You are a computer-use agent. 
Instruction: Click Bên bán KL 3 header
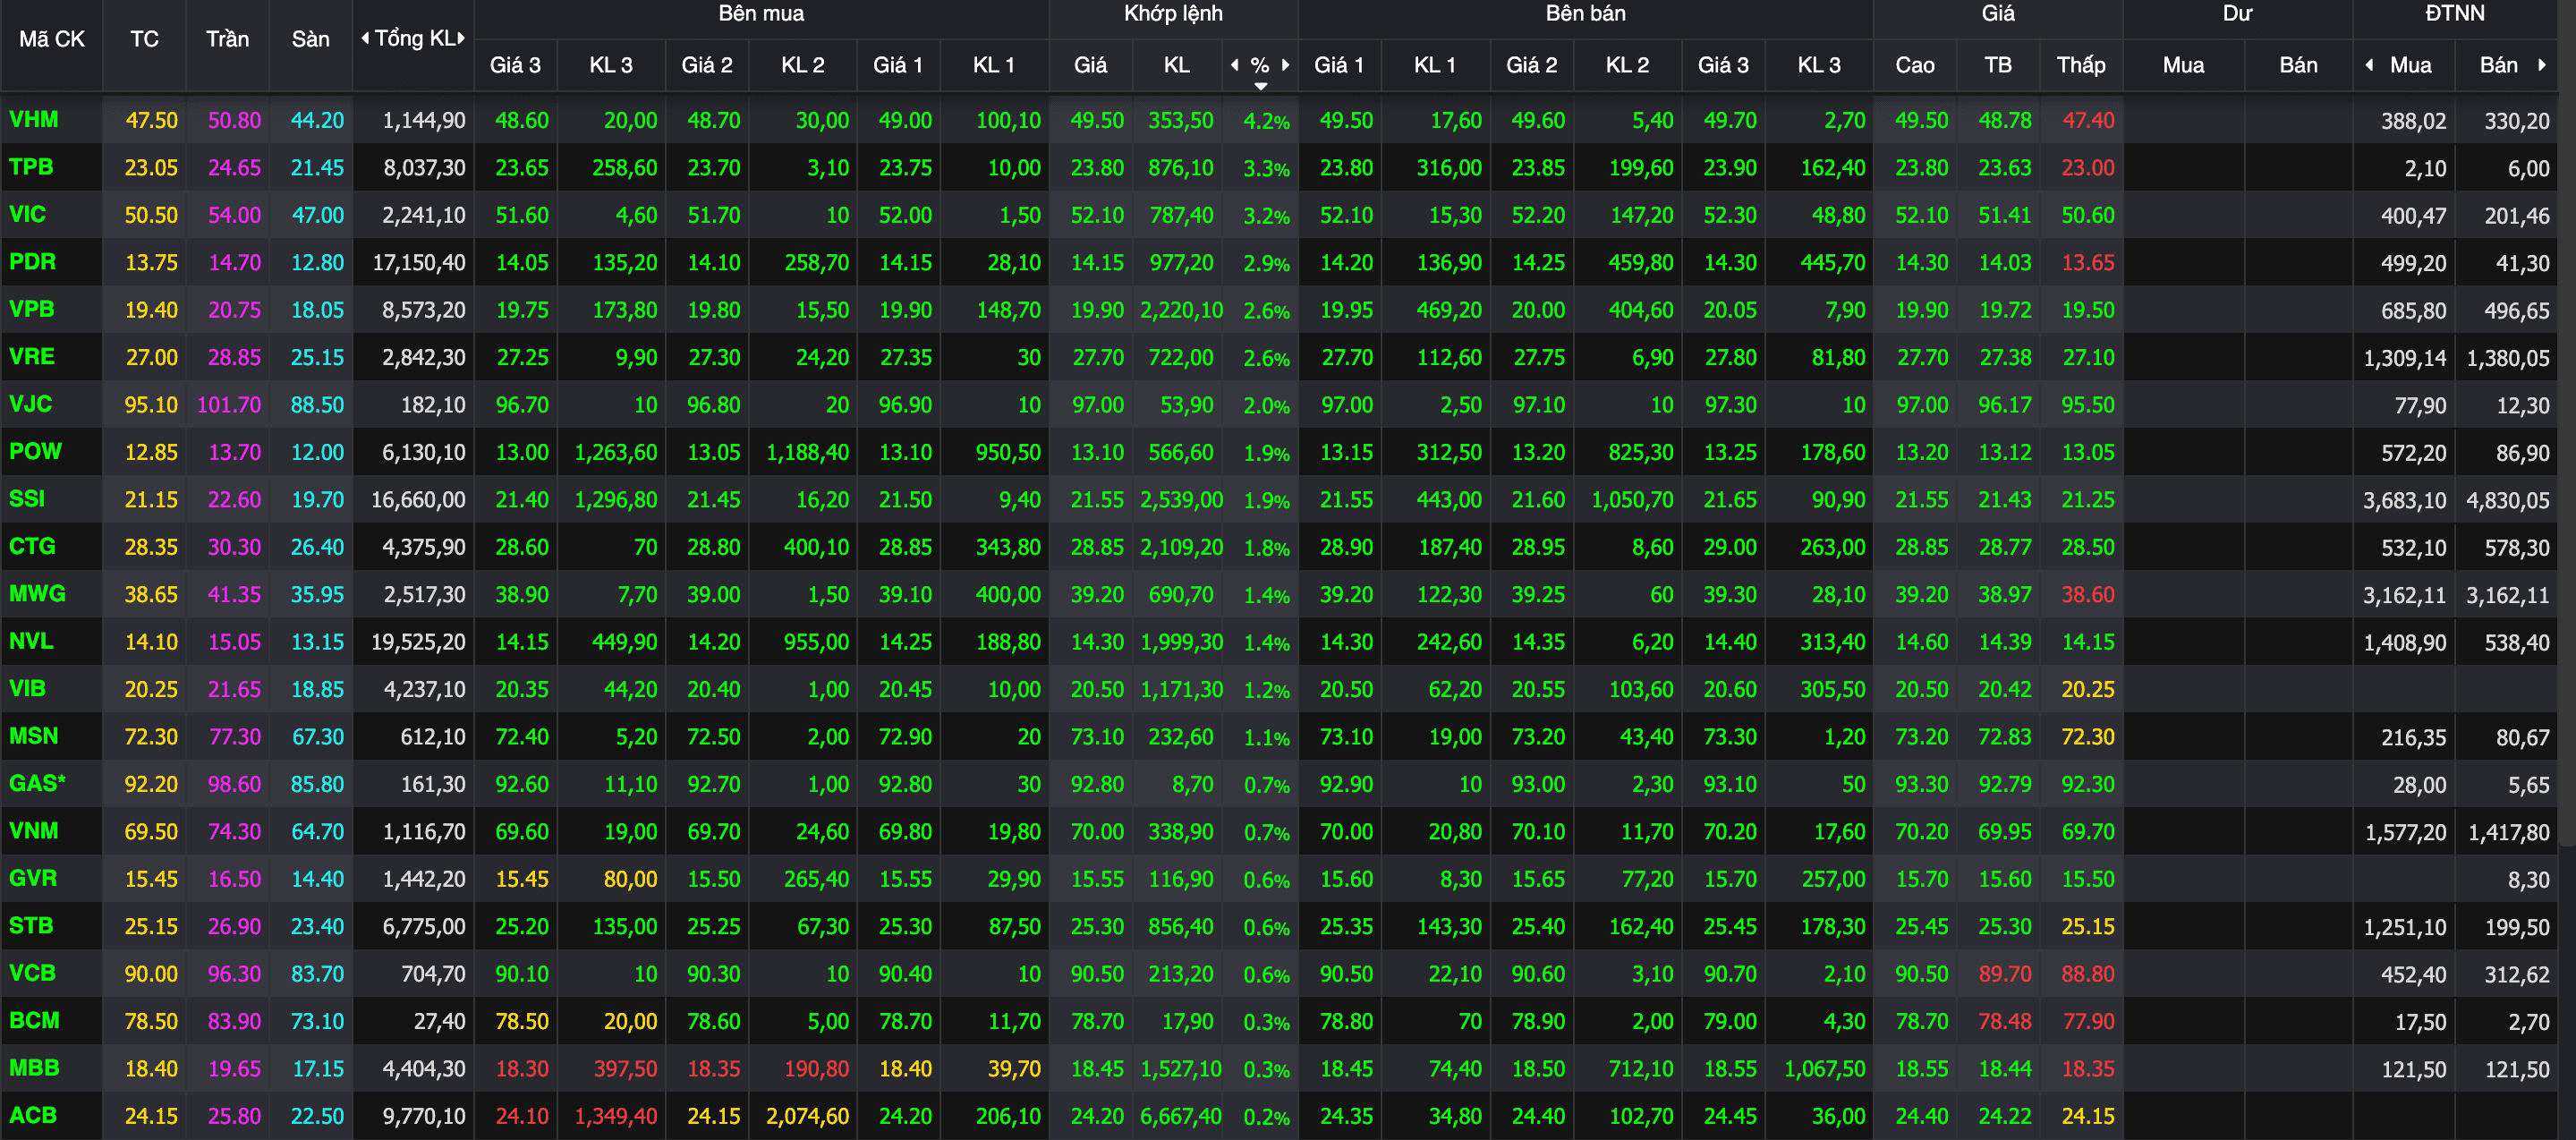pyautogui.click(x=1818, y=65)
